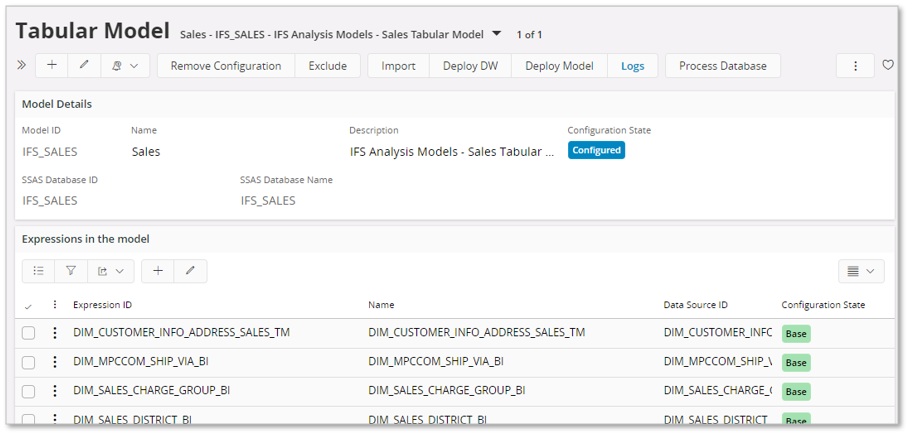The image size is (908, 433).
Task: Open the top toolbar three-dot more menu
Action: [855, 66]
